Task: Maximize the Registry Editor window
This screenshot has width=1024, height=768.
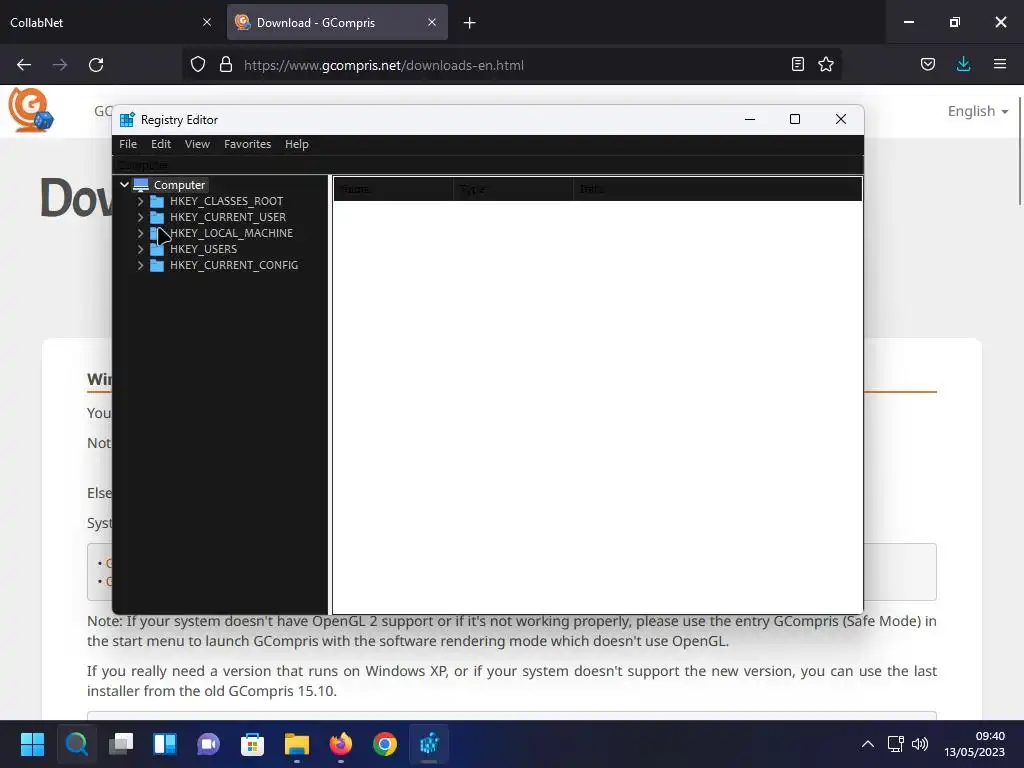Action: tap(795, 119)
